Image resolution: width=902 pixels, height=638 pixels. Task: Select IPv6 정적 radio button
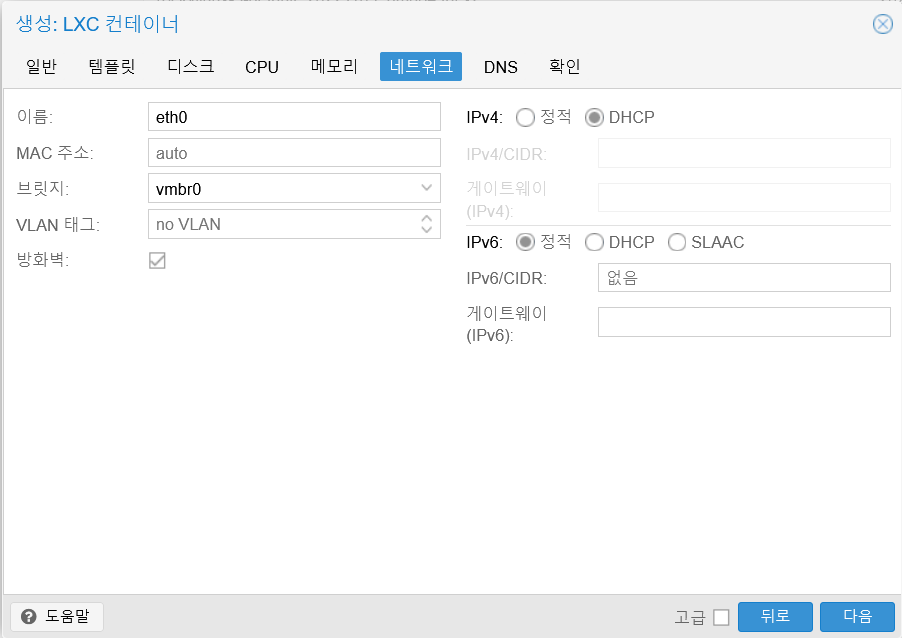[525, 242]
